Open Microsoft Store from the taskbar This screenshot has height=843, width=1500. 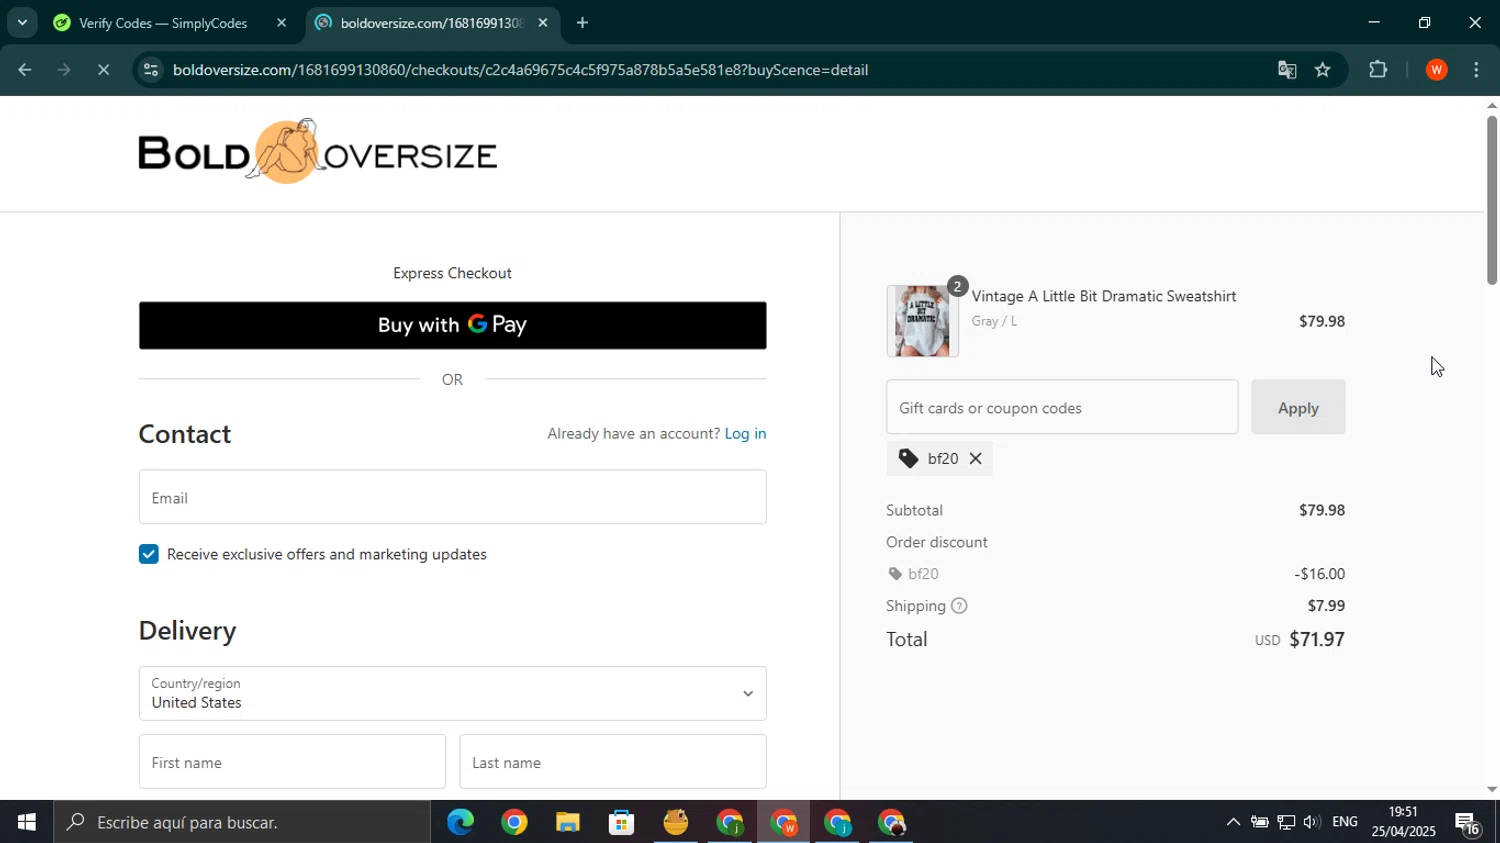coord(622,822)
